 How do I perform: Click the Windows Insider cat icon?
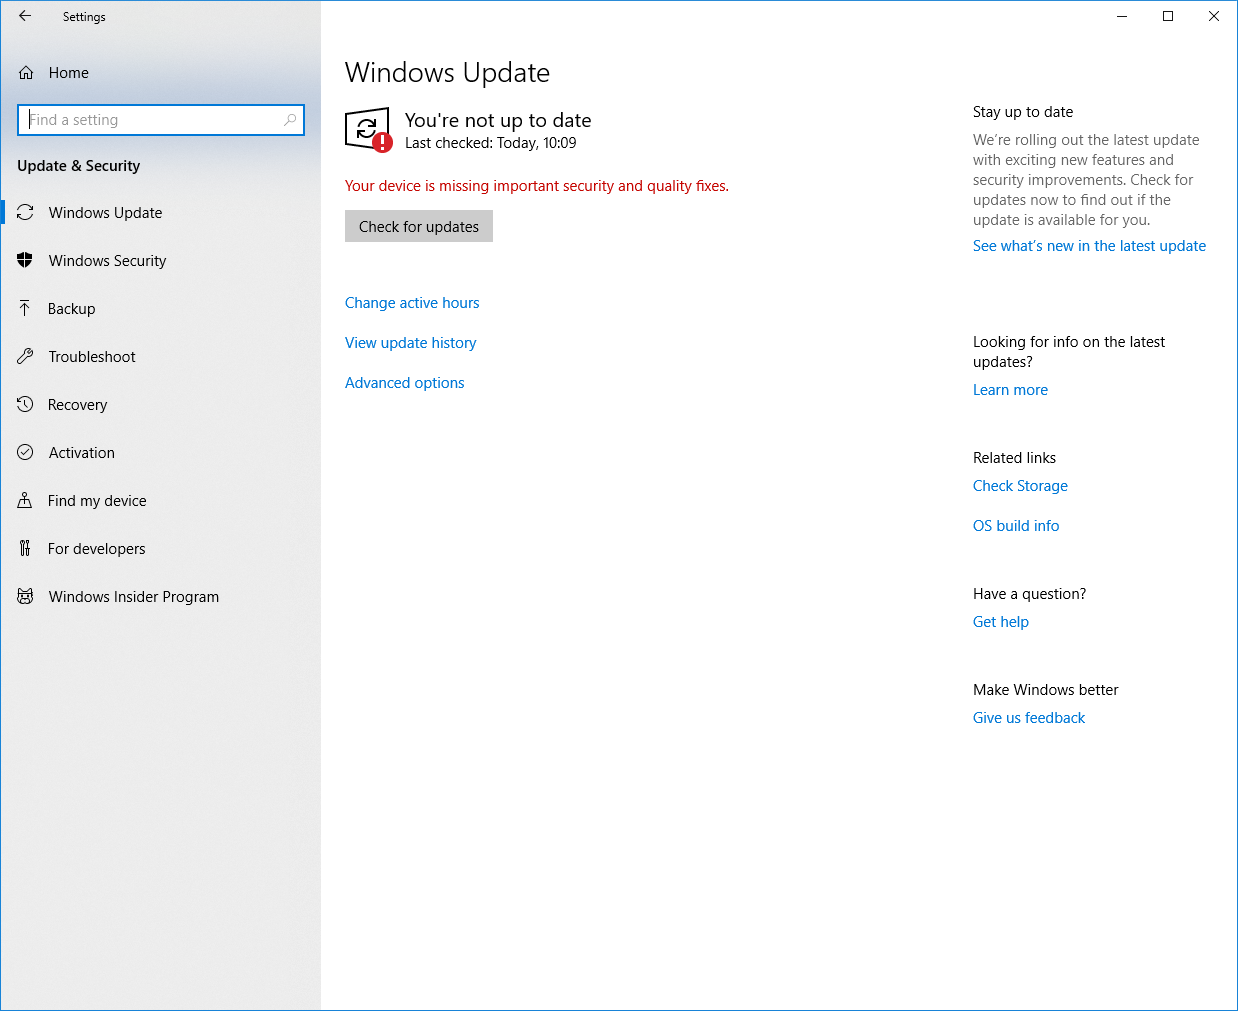(25, 596)
